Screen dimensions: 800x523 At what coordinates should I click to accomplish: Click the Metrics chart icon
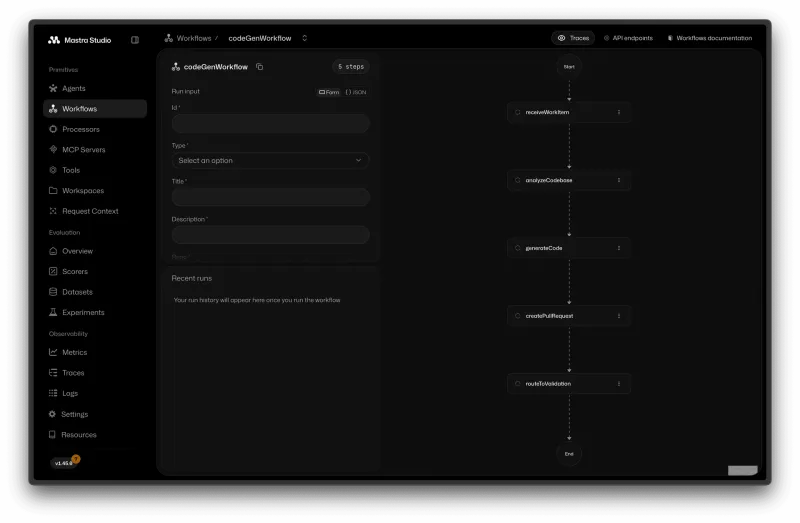[x=53, y=352]
